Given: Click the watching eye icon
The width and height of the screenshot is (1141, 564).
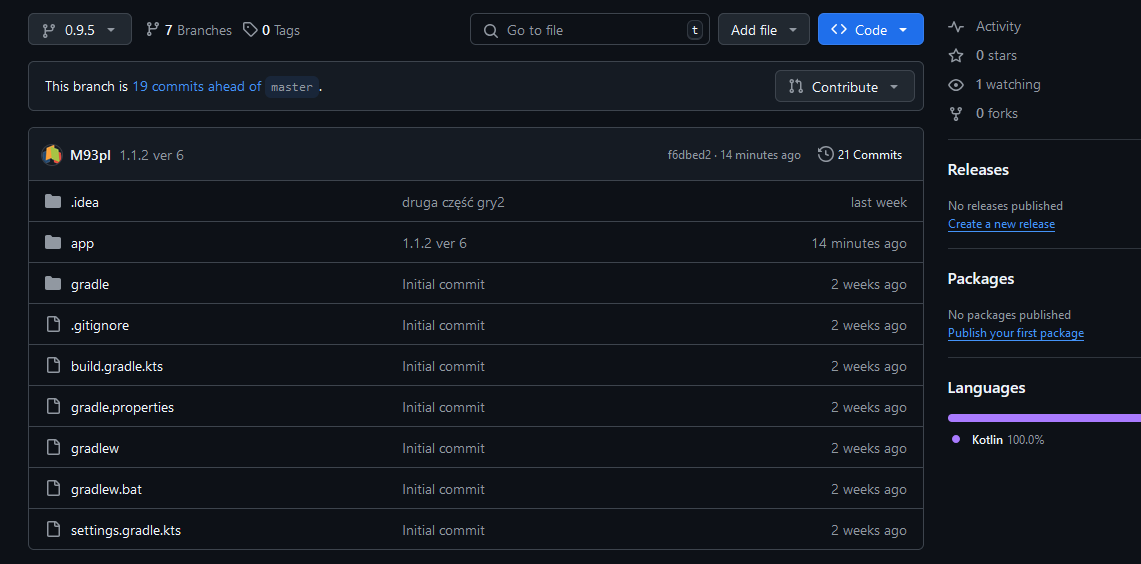Looking at the screenshot, I should (x=956, y=85).
